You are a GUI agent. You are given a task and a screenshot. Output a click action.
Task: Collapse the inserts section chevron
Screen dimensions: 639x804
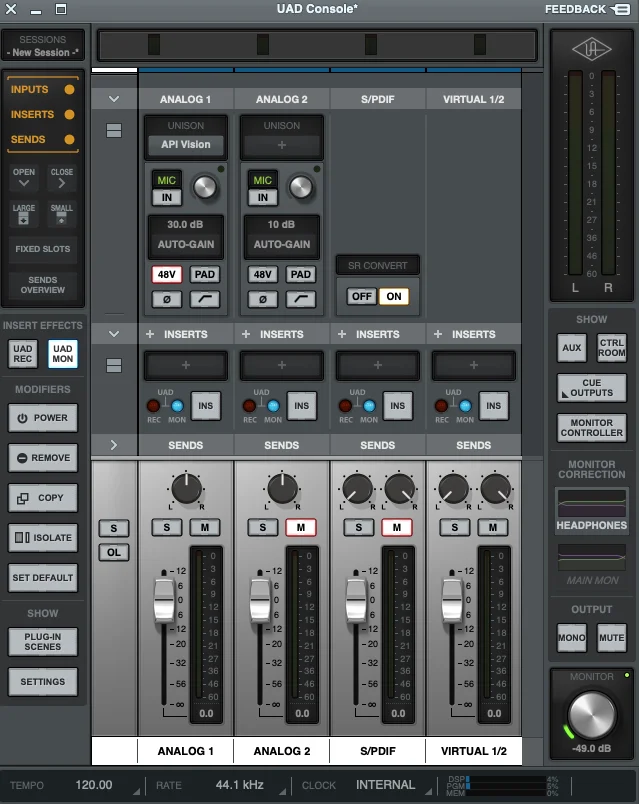(x=114, y=334)
